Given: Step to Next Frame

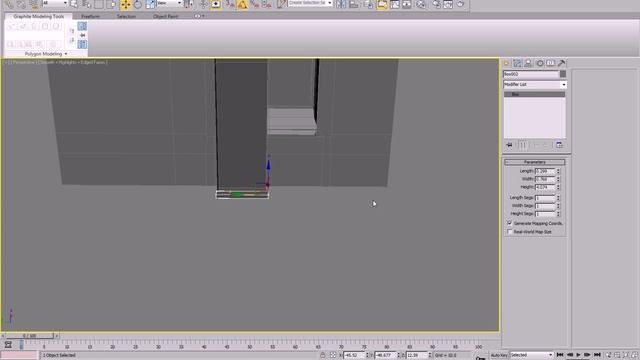Looking at the screenshot, I should click(x=587, y=355).
